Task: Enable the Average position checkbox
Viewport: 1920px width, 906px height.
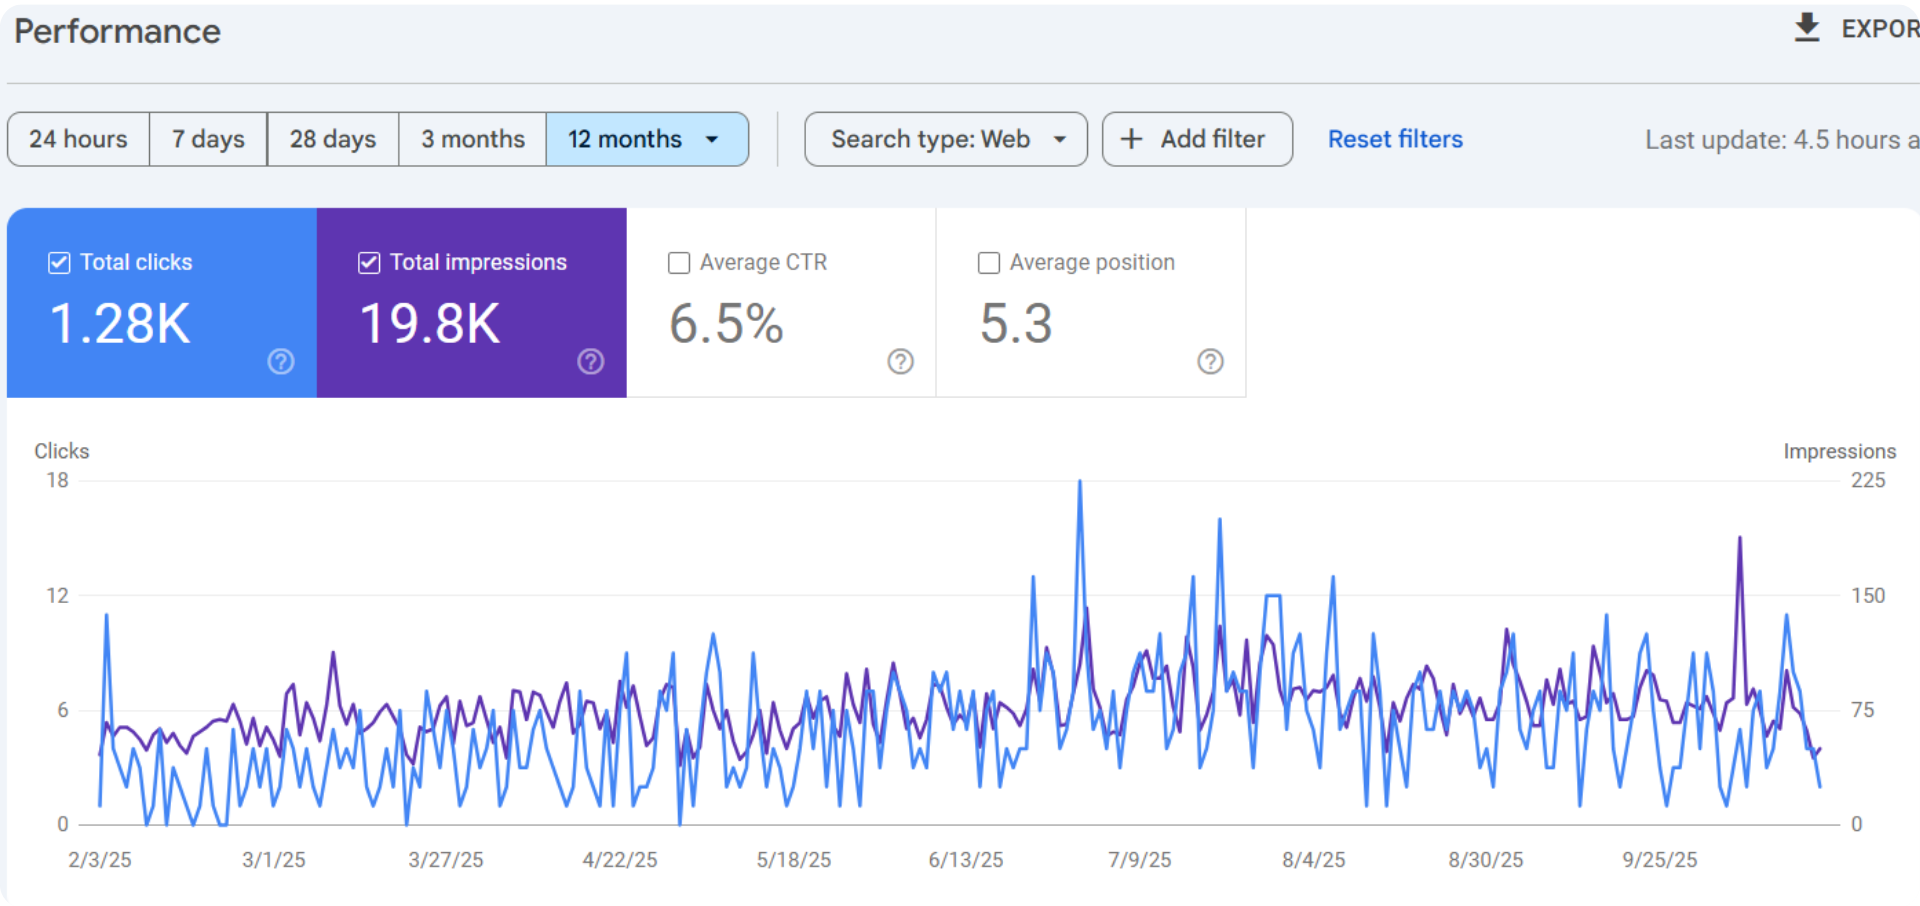Action: pos(989,263)
